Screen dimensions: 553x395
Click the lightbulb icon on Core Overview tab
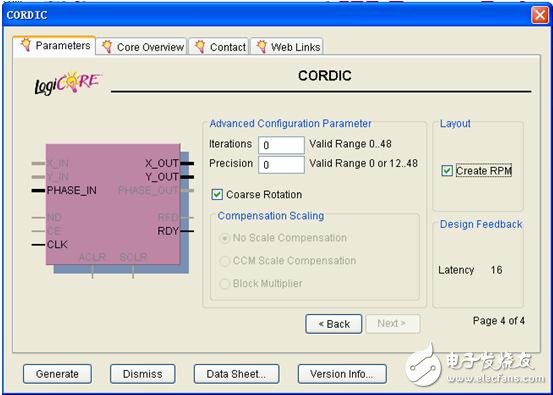[x=107, y=47]
